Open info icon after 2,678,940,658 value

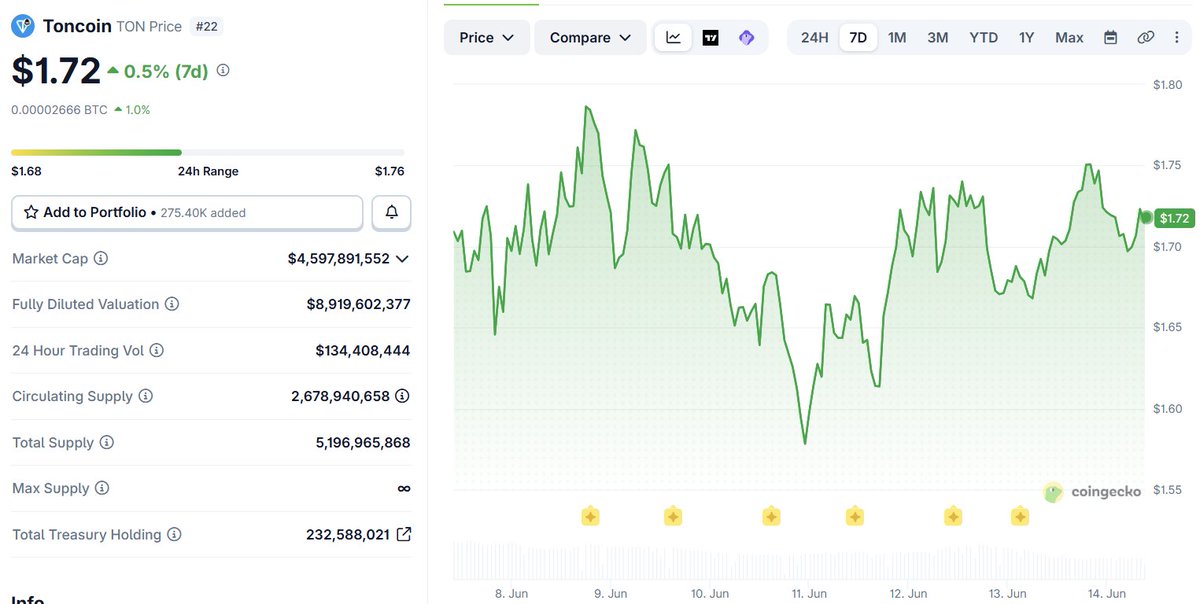click(402, 396)
